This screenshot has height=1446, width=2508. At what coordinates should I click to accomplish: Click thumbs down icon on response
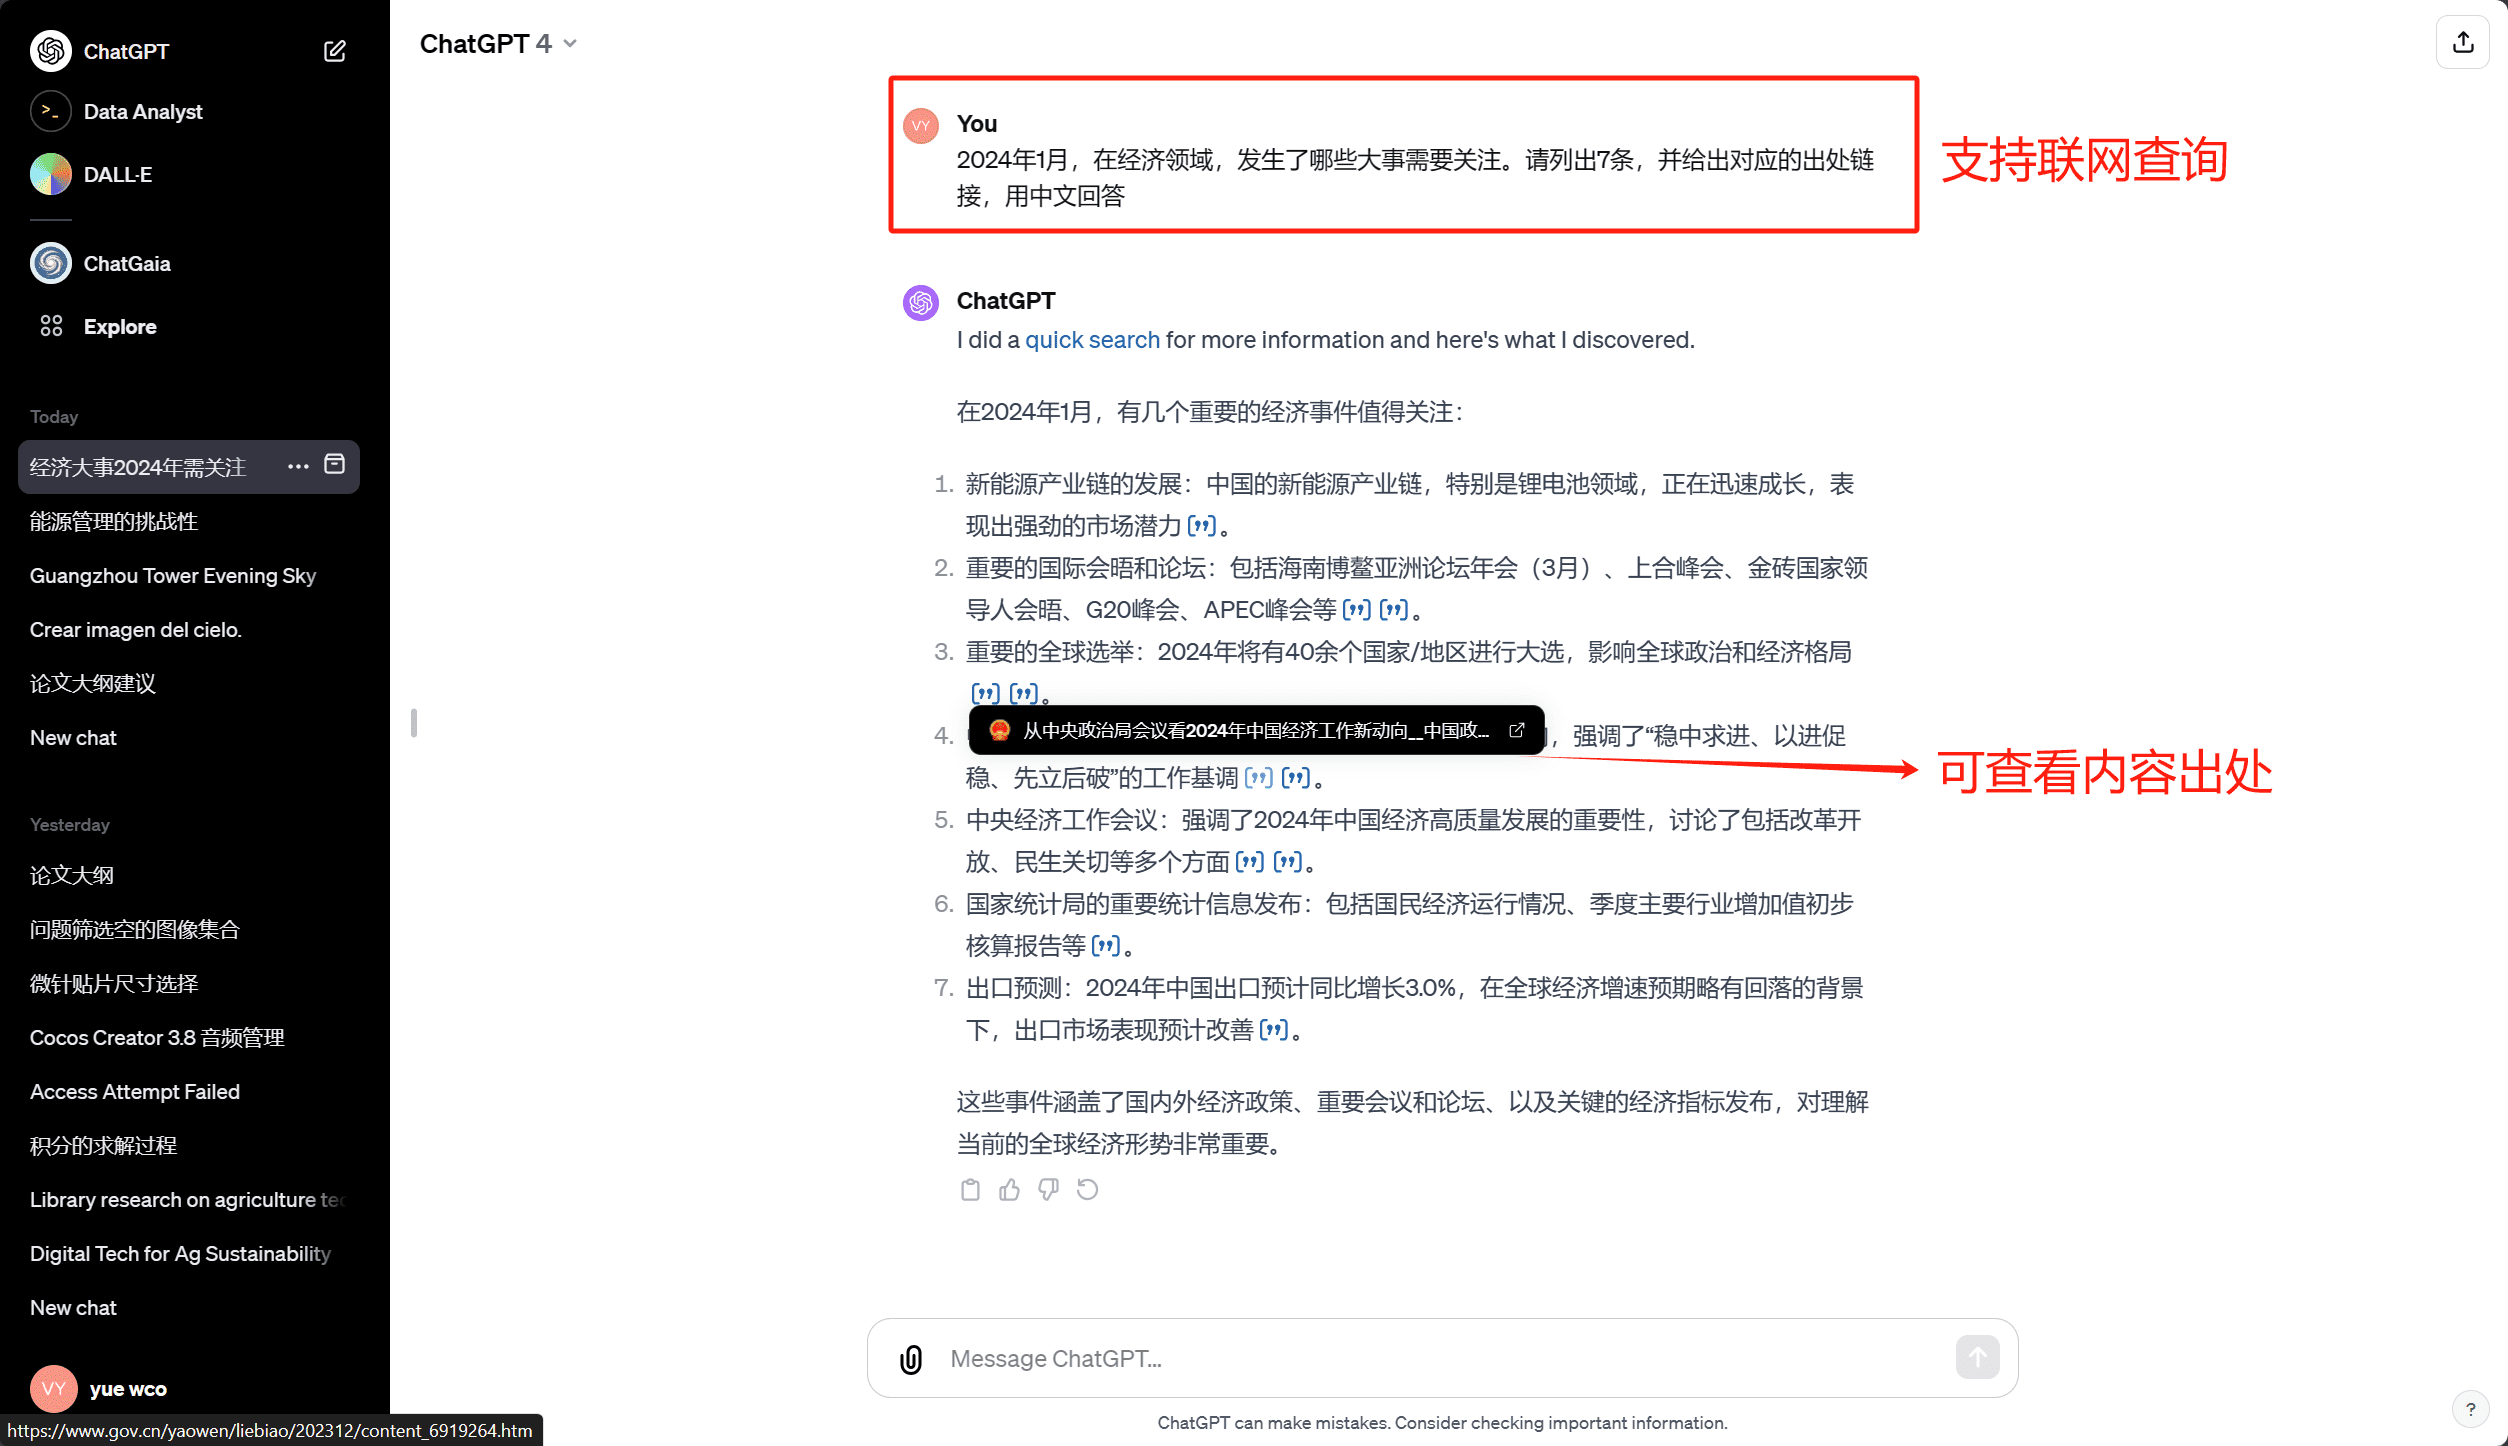coord(1051,1189)
